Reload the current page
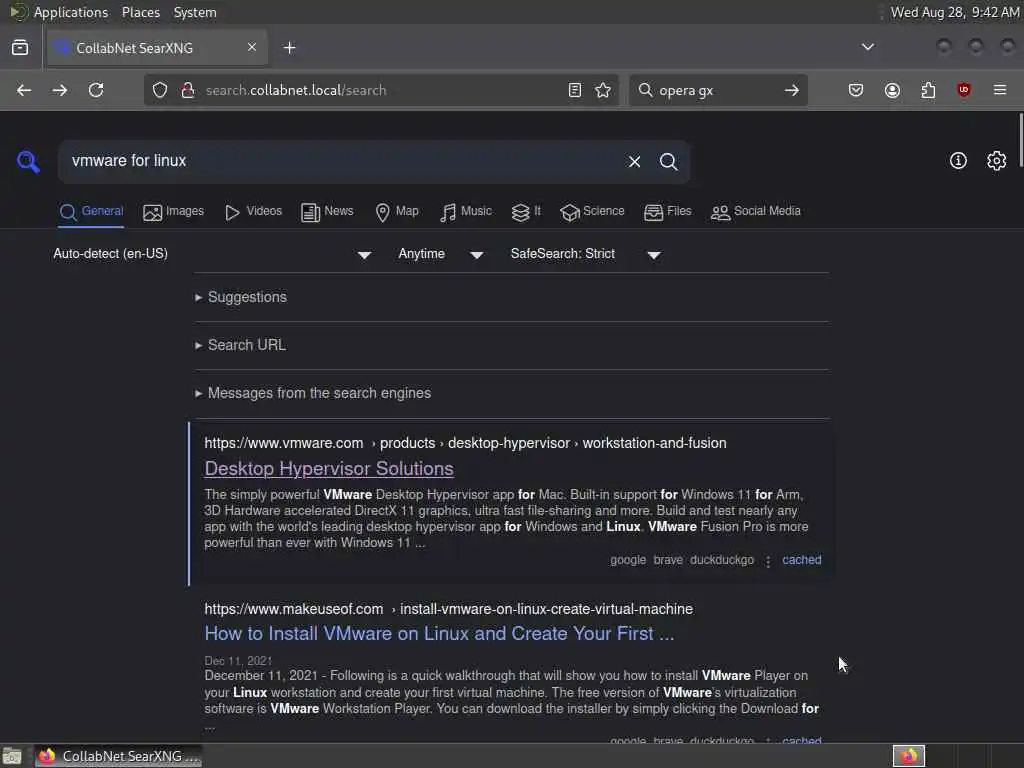The image size is (1024, 768). [x=96, y=90]
